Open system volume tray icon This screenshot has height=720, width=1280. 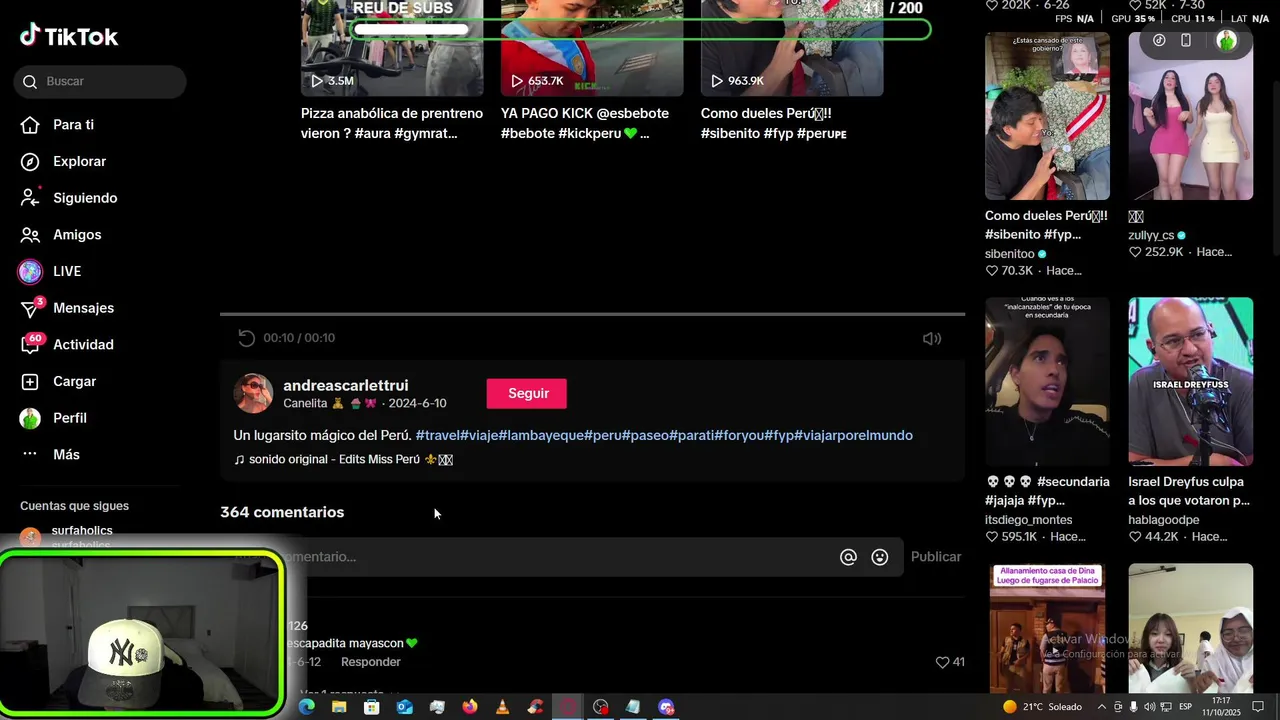[1149, 707]
